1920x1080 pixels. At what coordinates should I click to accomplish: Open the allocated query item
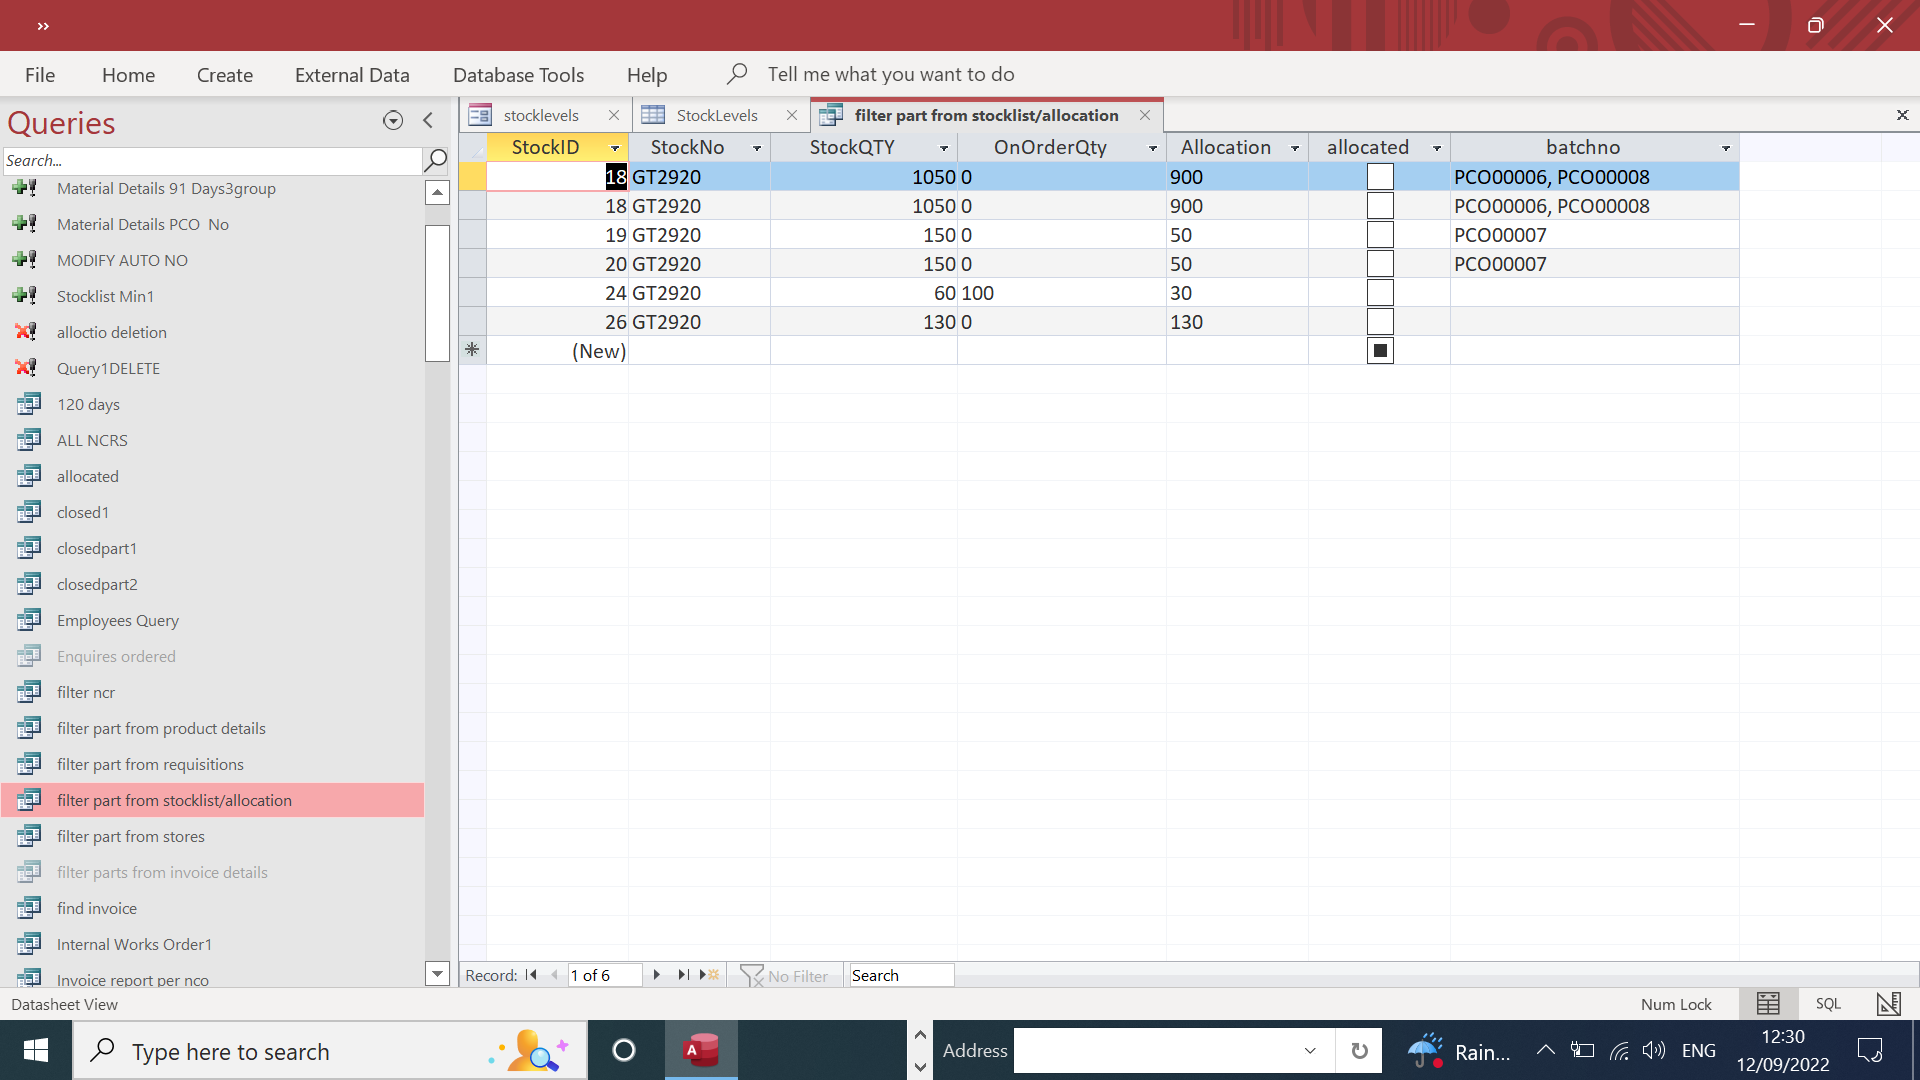point(88,476)
